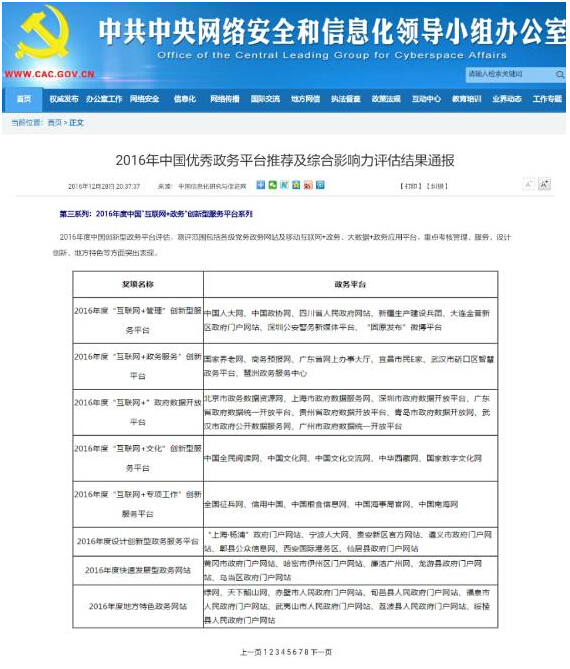Click the 奖项名称 table header
This screenshot has height=669, width=570.
coord(138,284)
